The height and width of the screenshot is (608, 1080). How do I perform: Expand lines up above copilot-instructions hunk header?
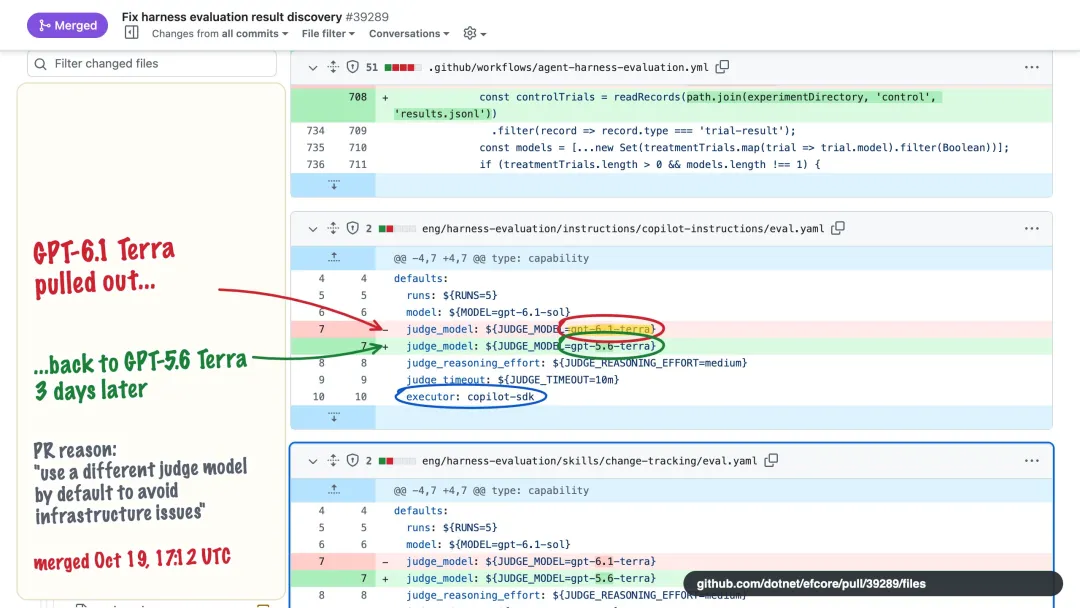tap(333, 258)
